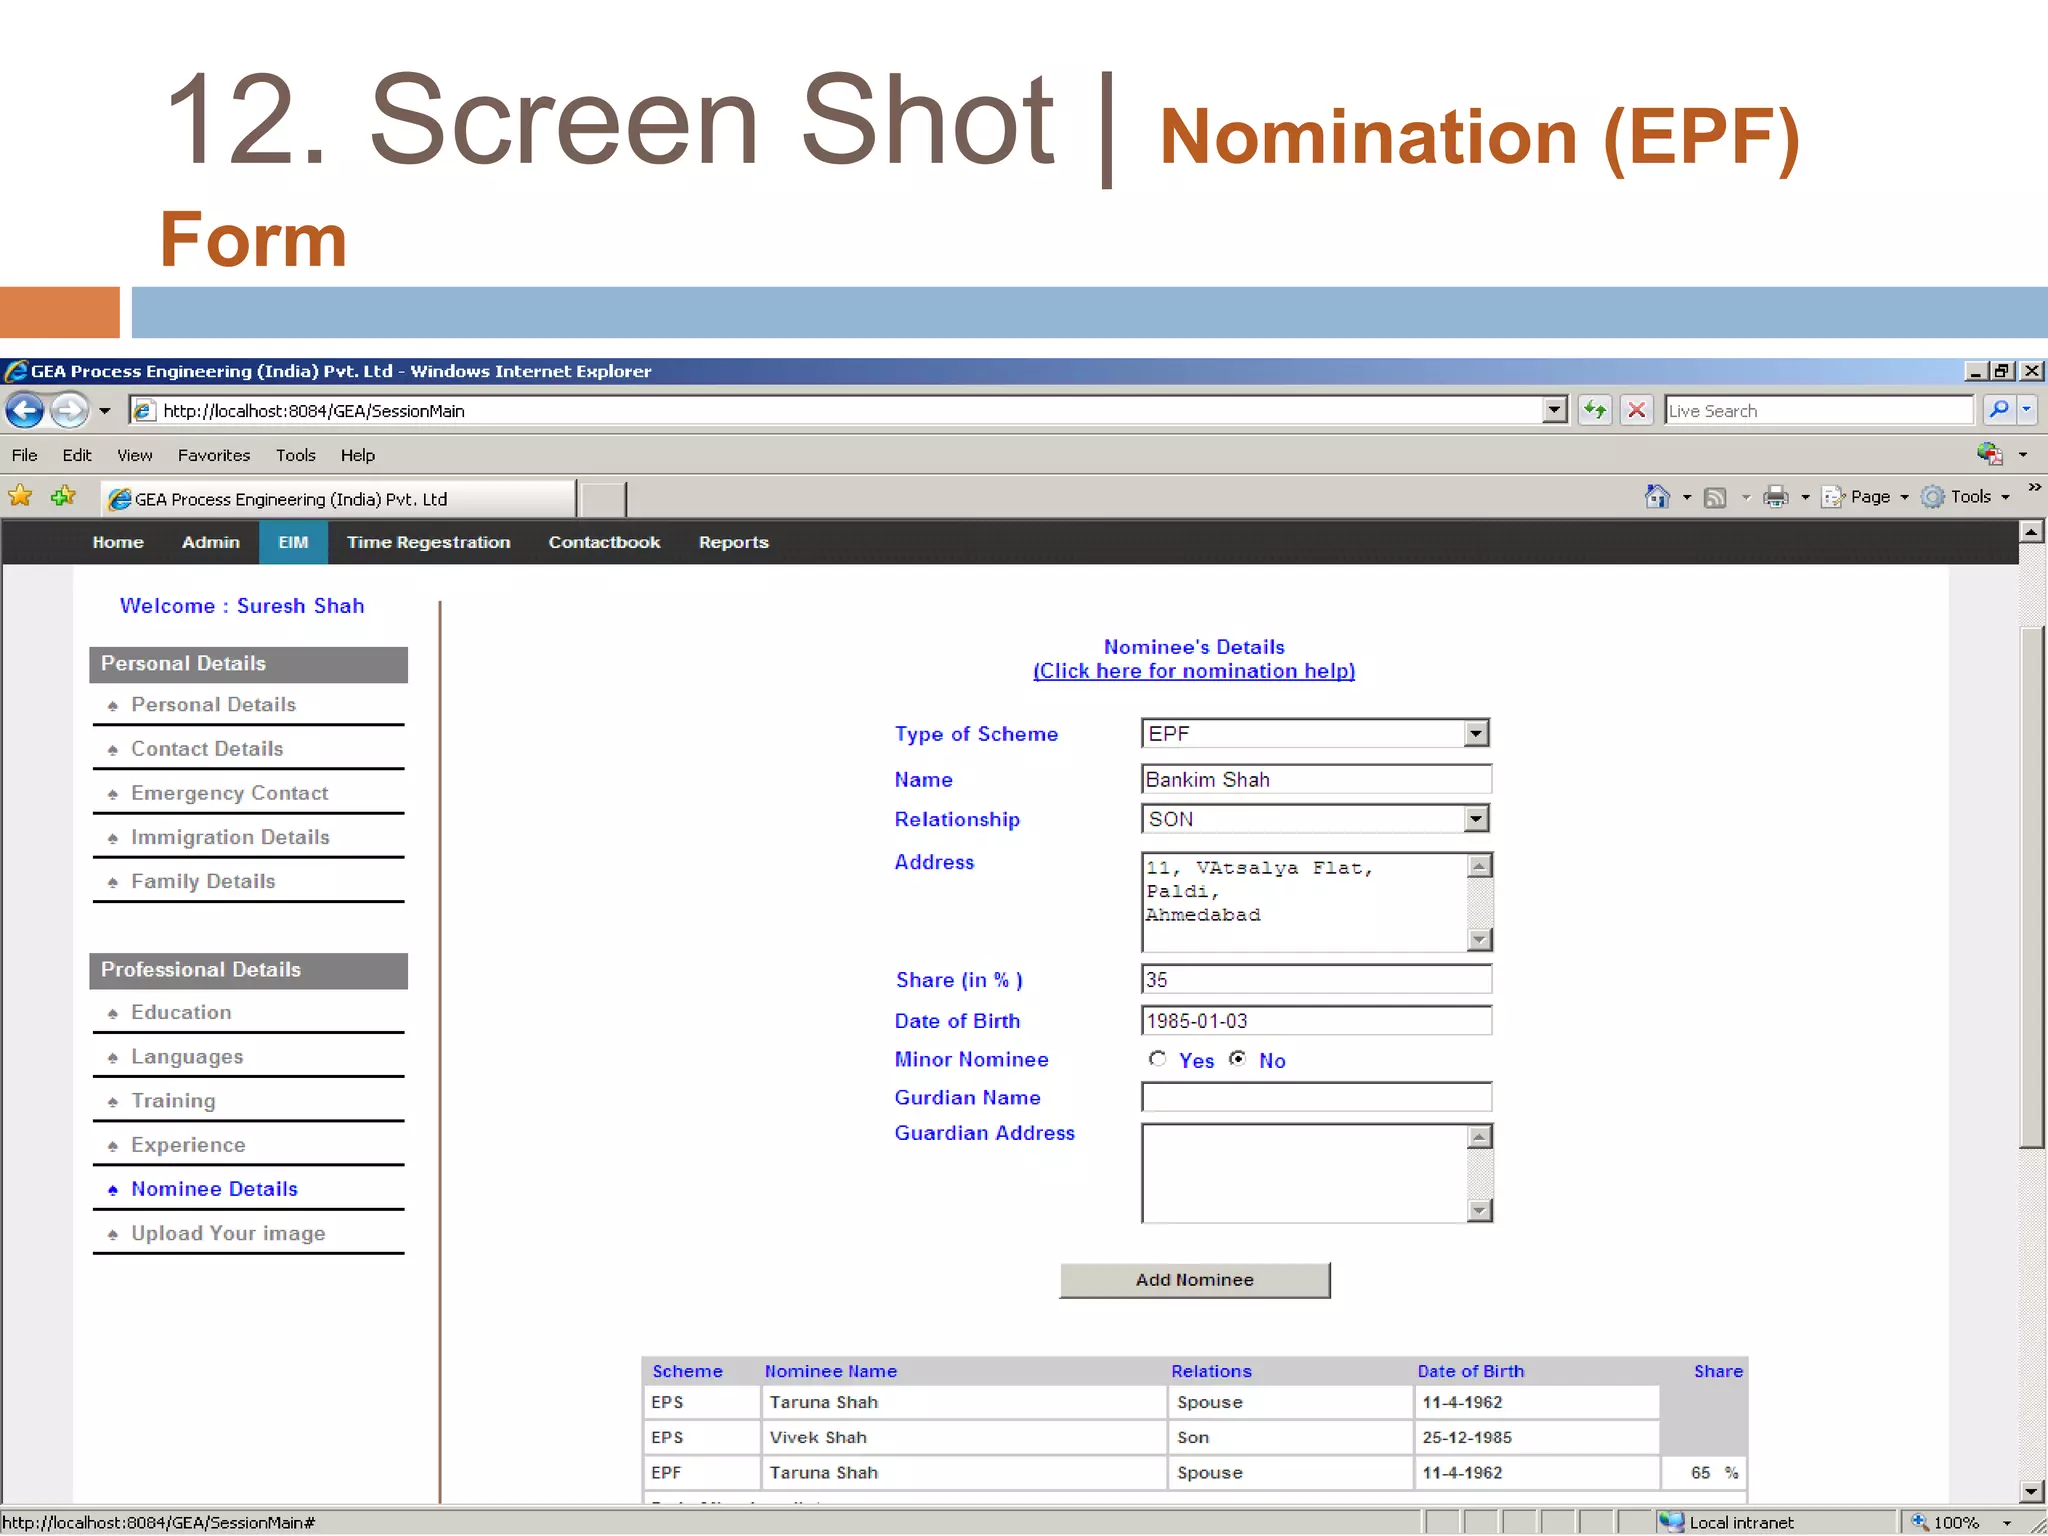
Task: Open Languages sidebar link
Action: tap(187, 1057)
